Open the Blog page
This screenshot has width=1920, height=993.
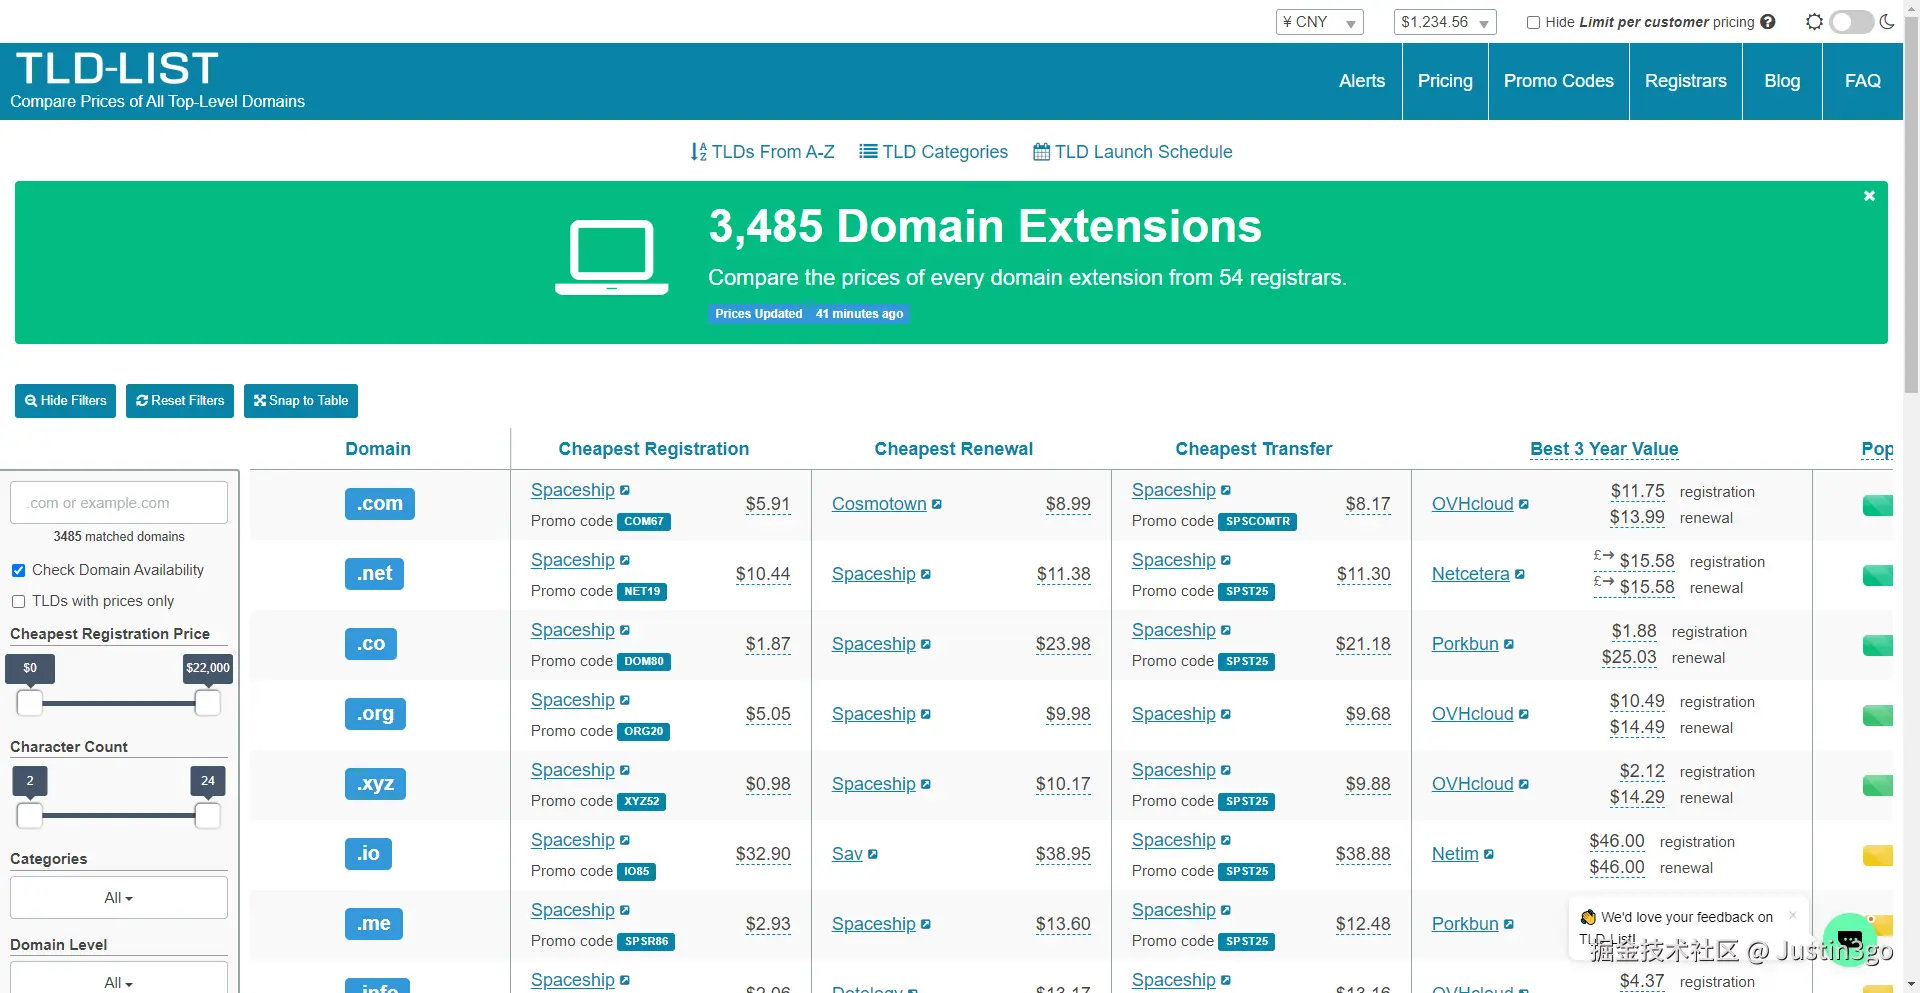(x=1782, y=81)
